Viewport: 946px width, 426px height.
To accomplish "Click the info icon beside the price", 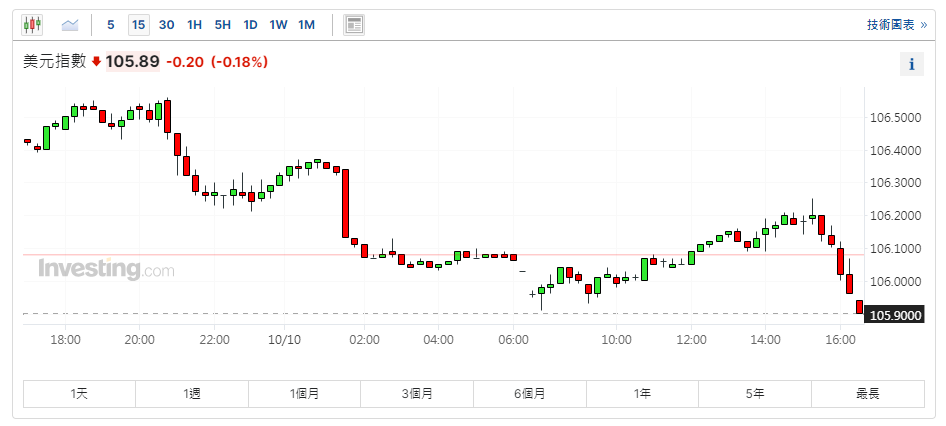I will pos(911,64).
